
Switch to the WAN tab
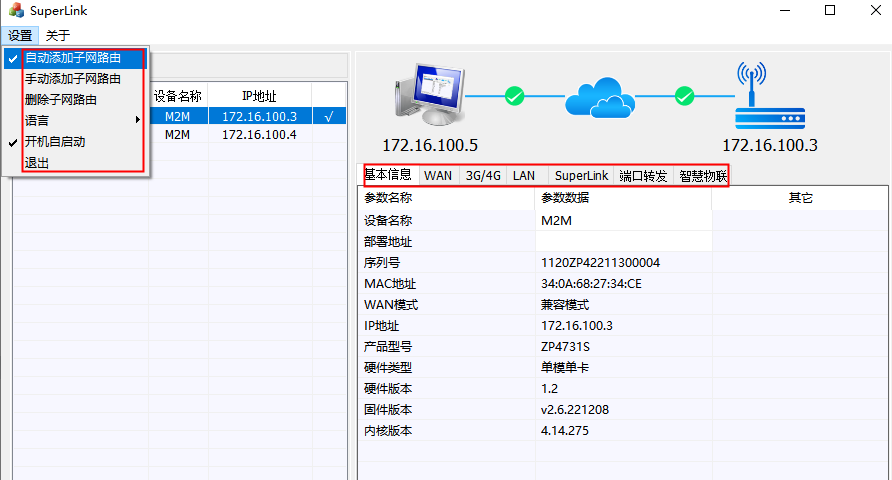pyautogui.click(x=438, y=176)
